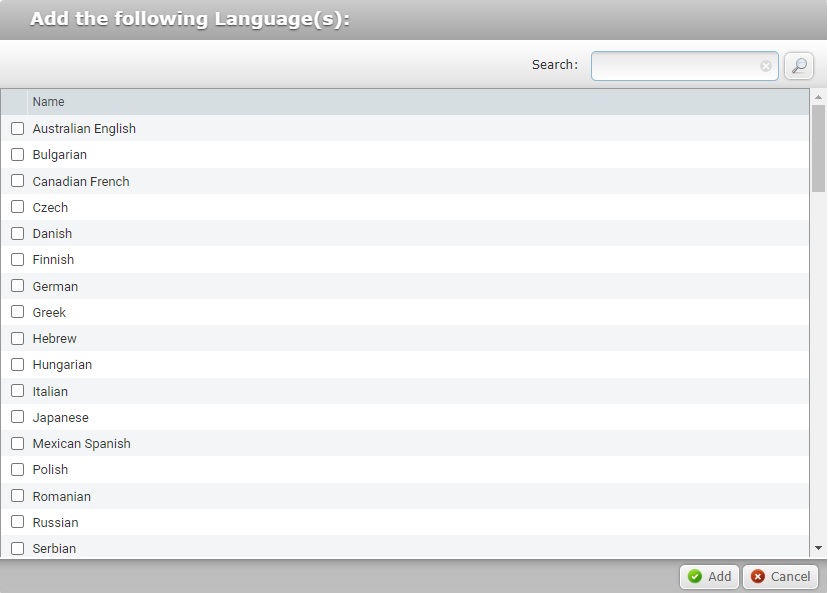Tick the Mexican Spanish checkbox
Viewport: 828px width, 593px height.
pos(17,443)
